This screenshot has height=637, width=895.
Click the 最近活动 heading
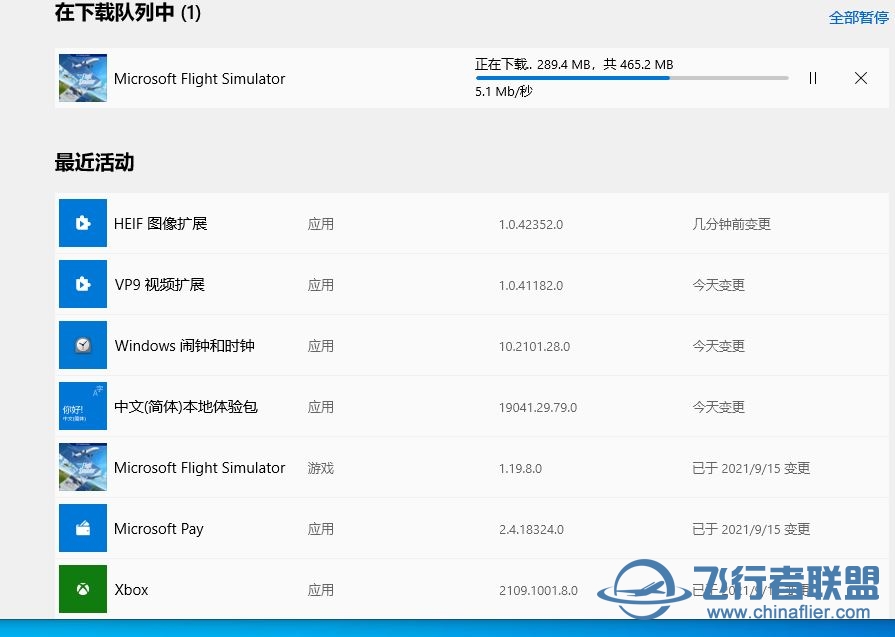pos(94,163)
